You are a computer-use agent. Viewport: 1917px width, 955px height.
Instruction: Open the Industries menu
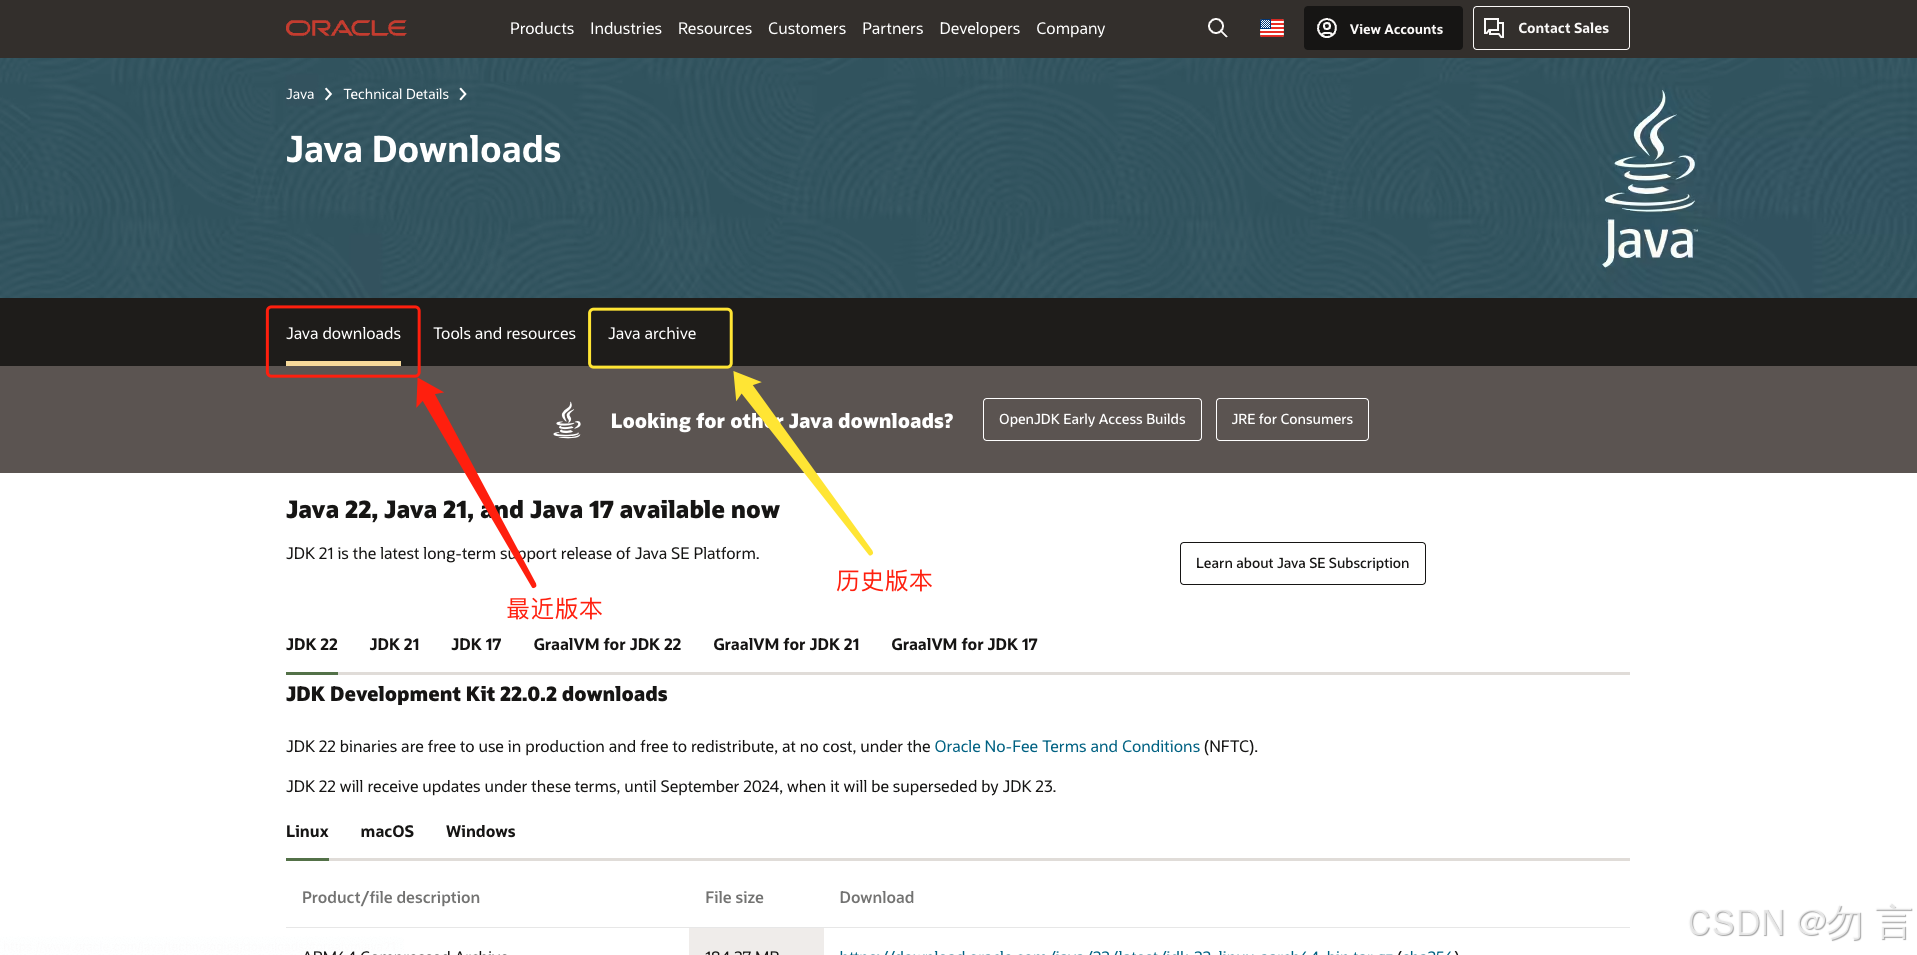[626, 28]
